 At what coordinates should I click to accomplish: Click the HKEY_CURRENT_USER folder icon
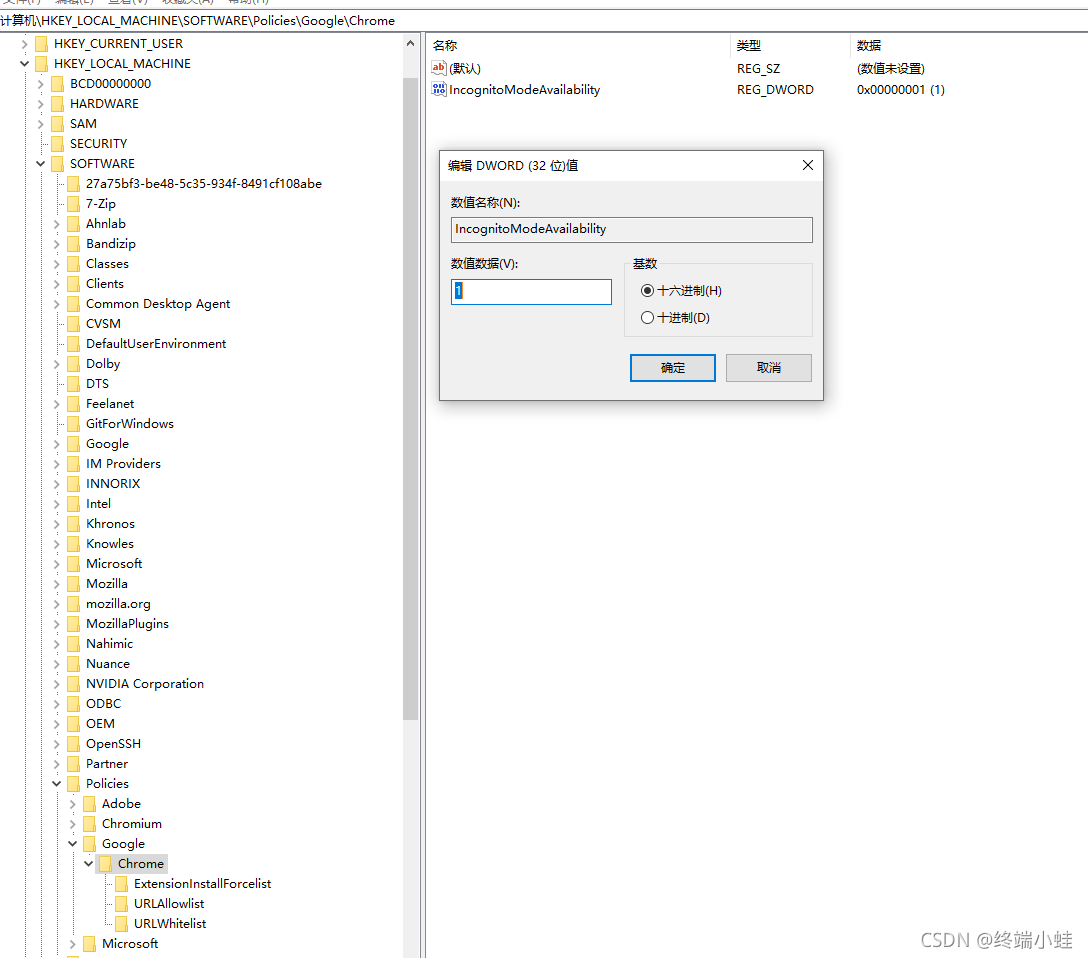click(42, 44)
